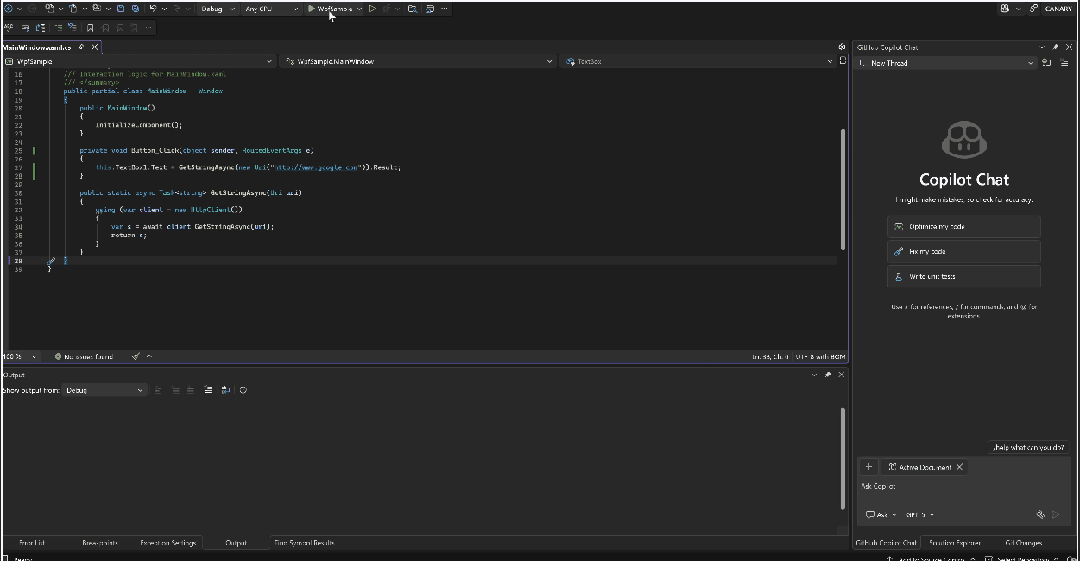Click the editor split window icon
Image resolution: width=1080 pixels, height=561 pixels.
point(842,61)
